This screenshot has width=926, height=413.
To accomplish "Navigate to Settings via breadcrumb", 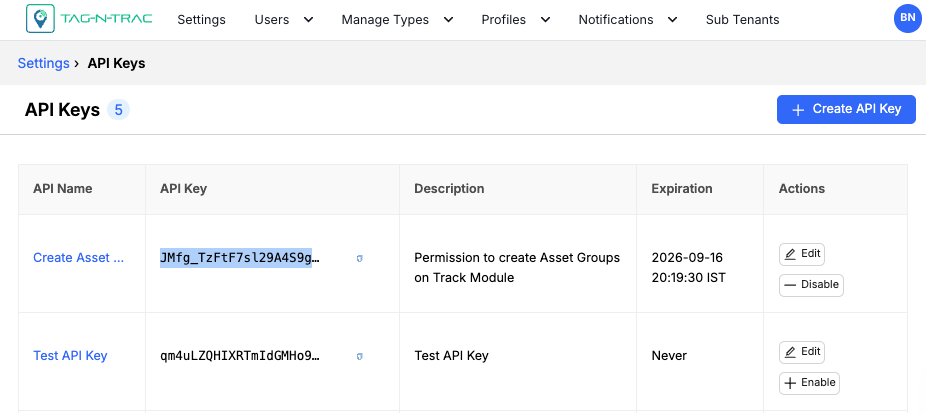I will tap(43, 63).
